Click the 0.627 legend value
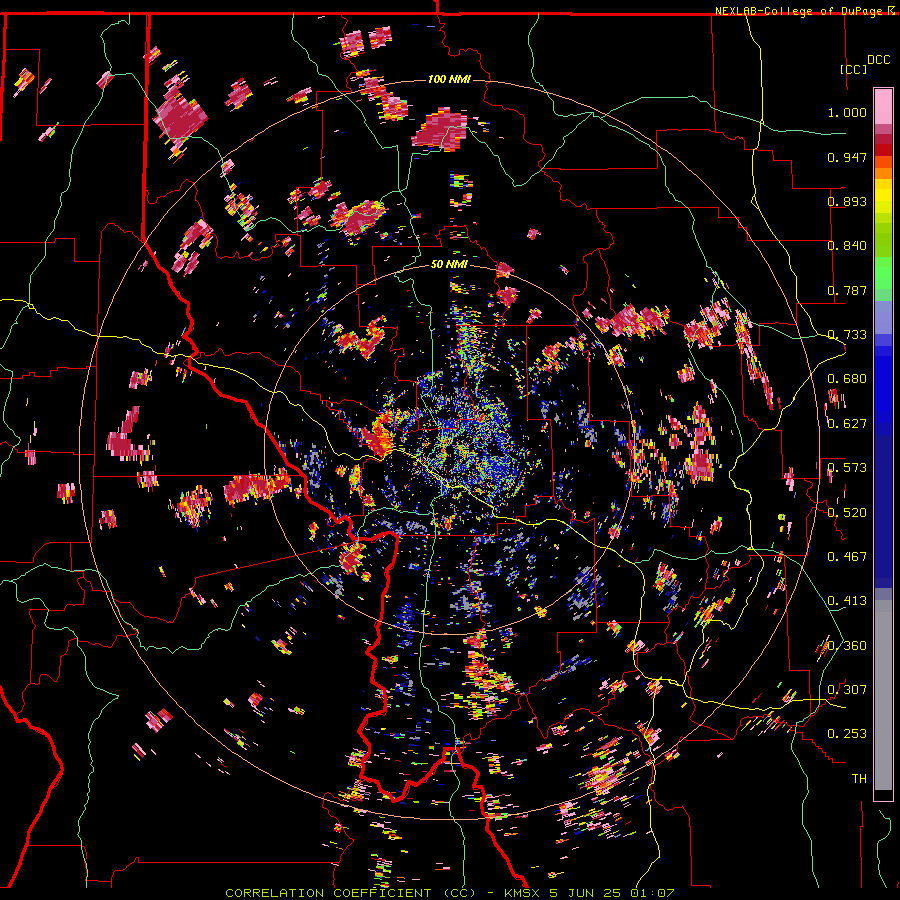Viewport: 900px width, 900px height. click(847, 424)
